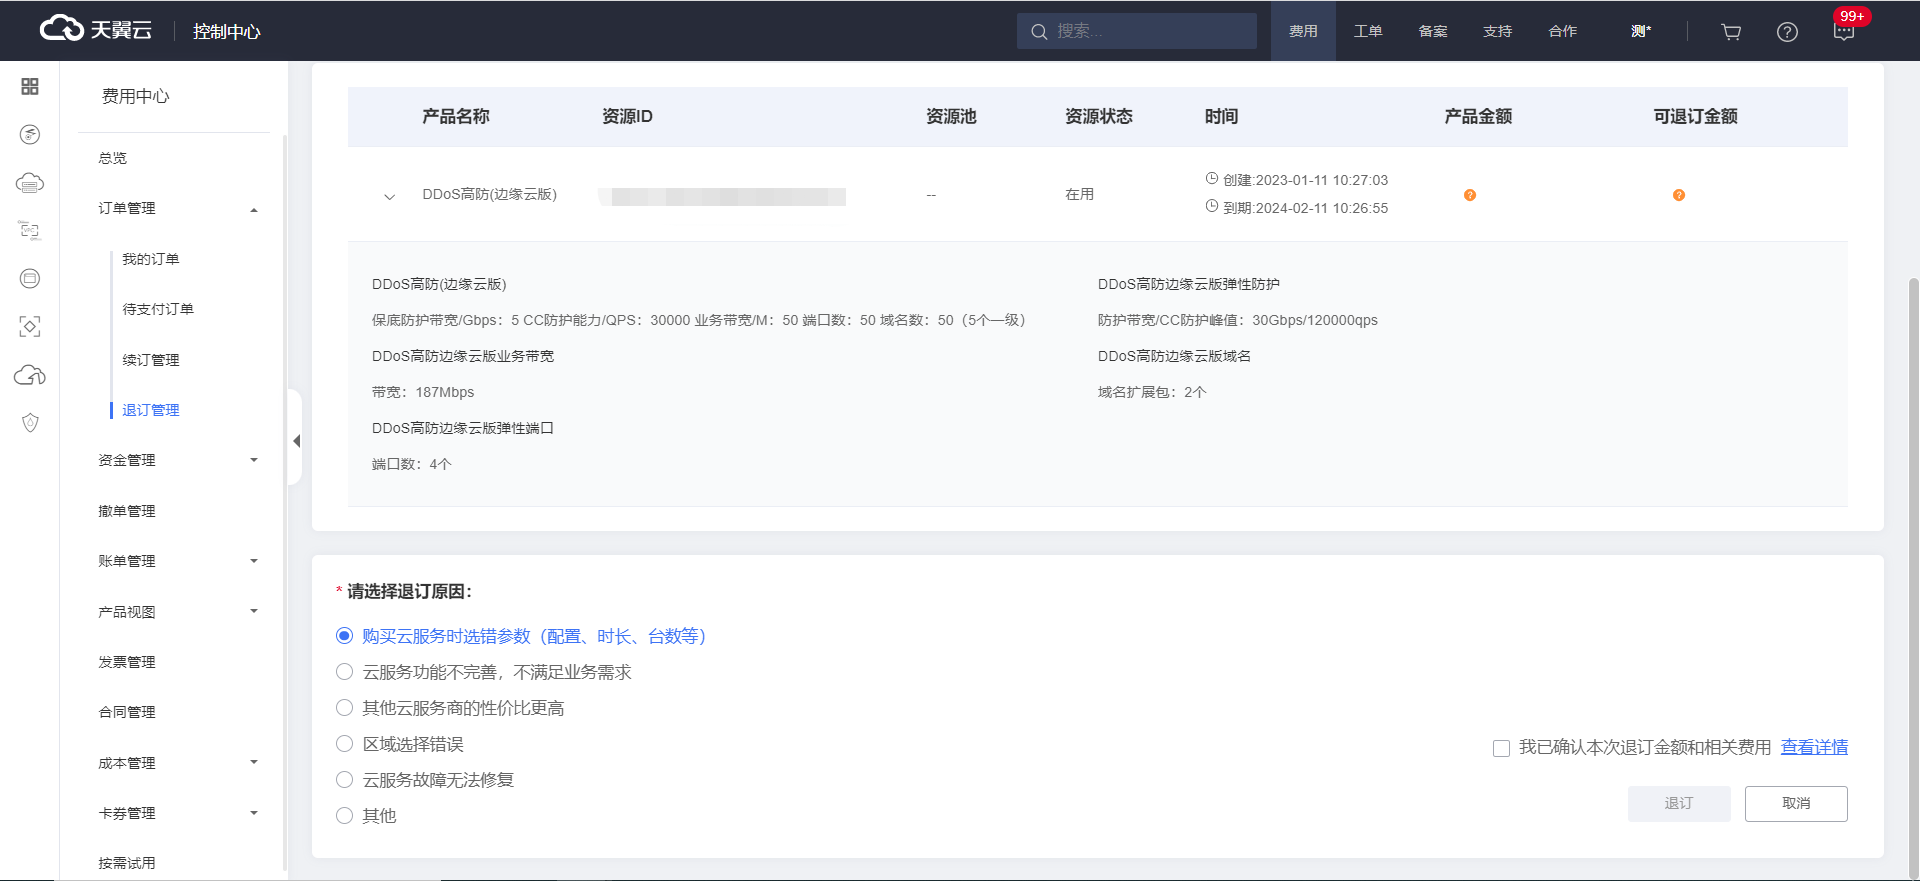Open 我的订单 in the sidebar
This screenshot has height=881, width=1920.
tap(151, 259)
